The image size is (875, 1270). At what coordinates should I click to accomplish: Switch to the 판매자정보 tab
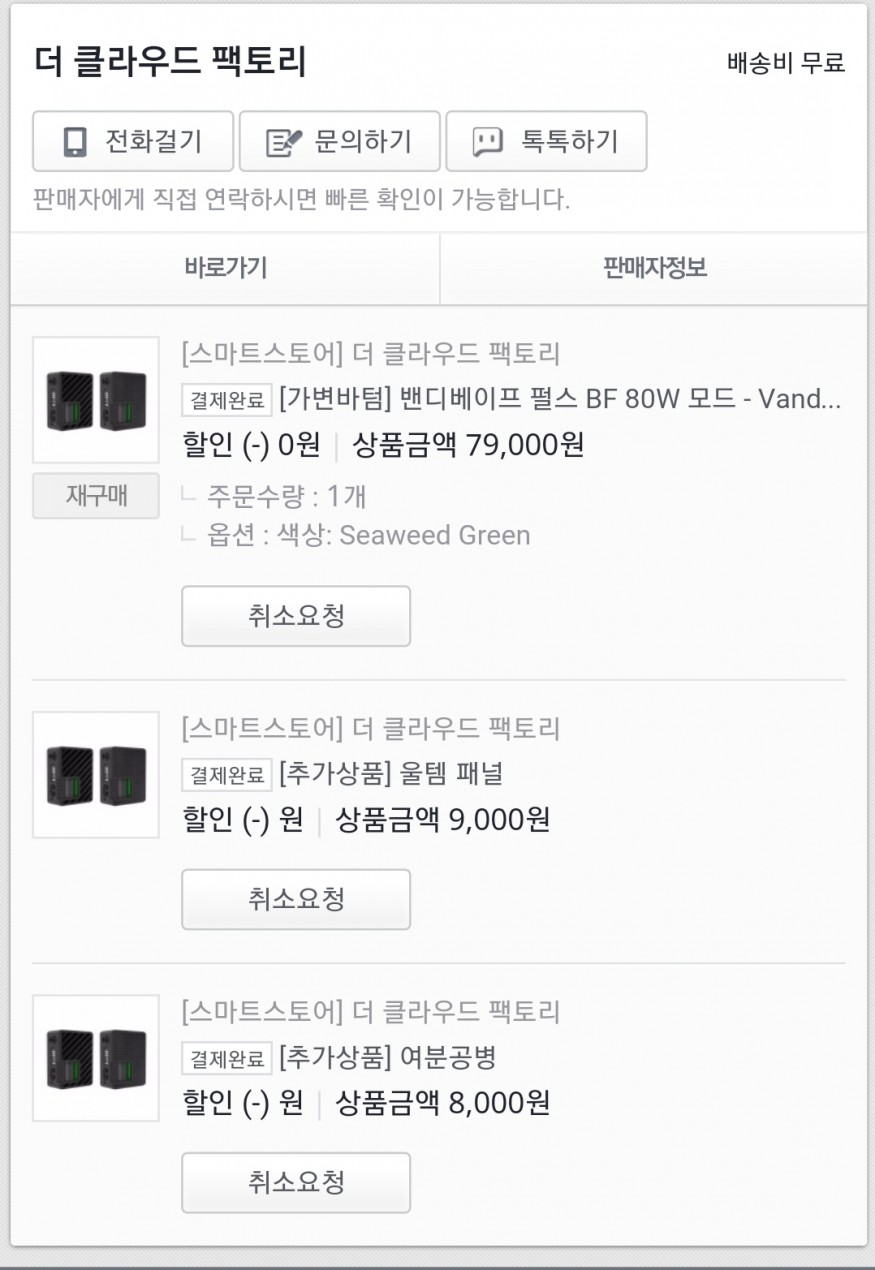[654, 268]
